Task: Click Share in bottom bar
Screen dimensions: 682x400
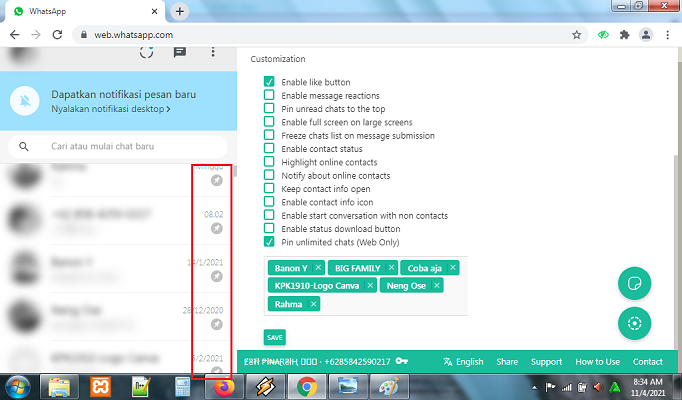Action: (x=507, y=362)
